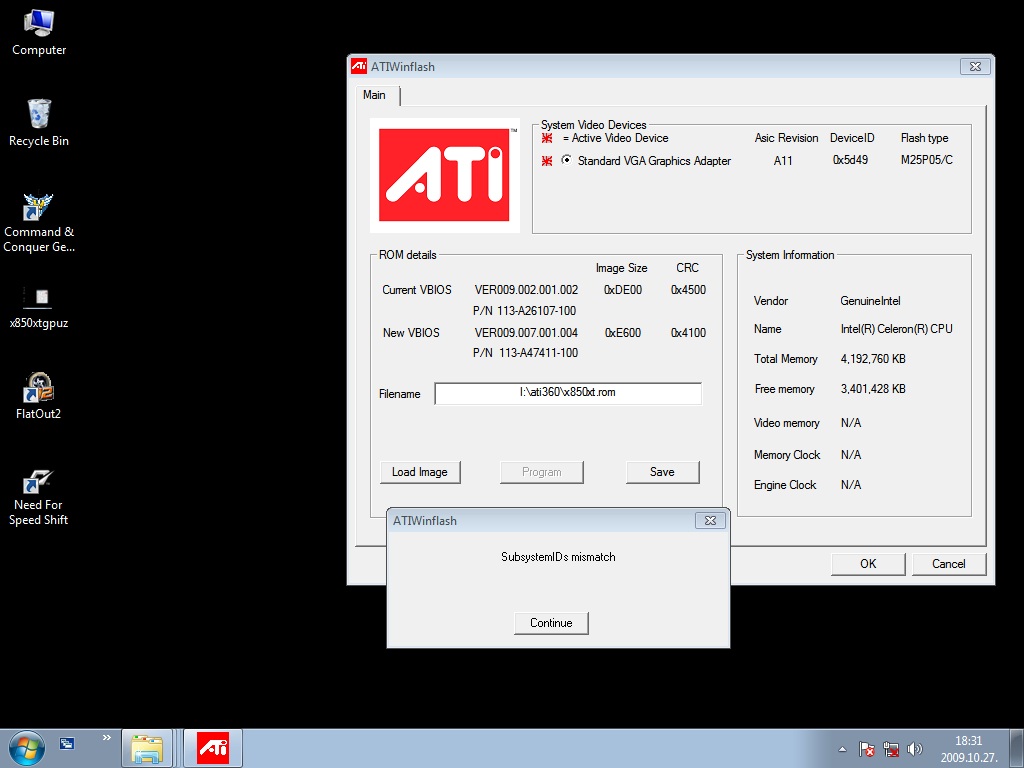Click Vendor value GenuineIntel

[871, 301]
